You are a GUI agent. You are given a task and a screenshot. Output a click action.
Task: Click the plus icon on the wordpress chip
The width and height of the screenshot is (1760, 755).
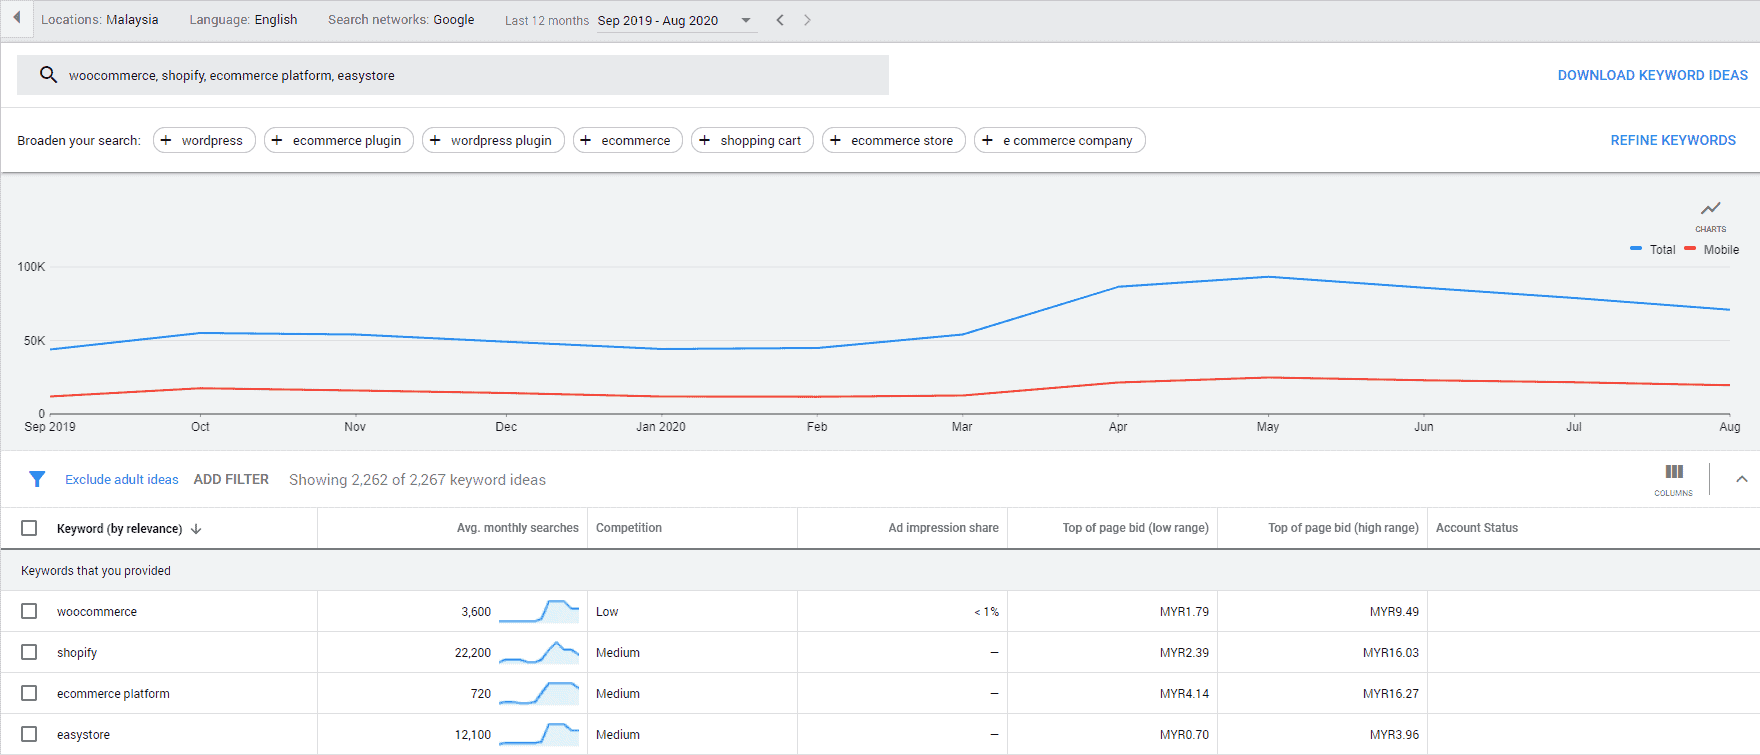[x=166, y=140]
